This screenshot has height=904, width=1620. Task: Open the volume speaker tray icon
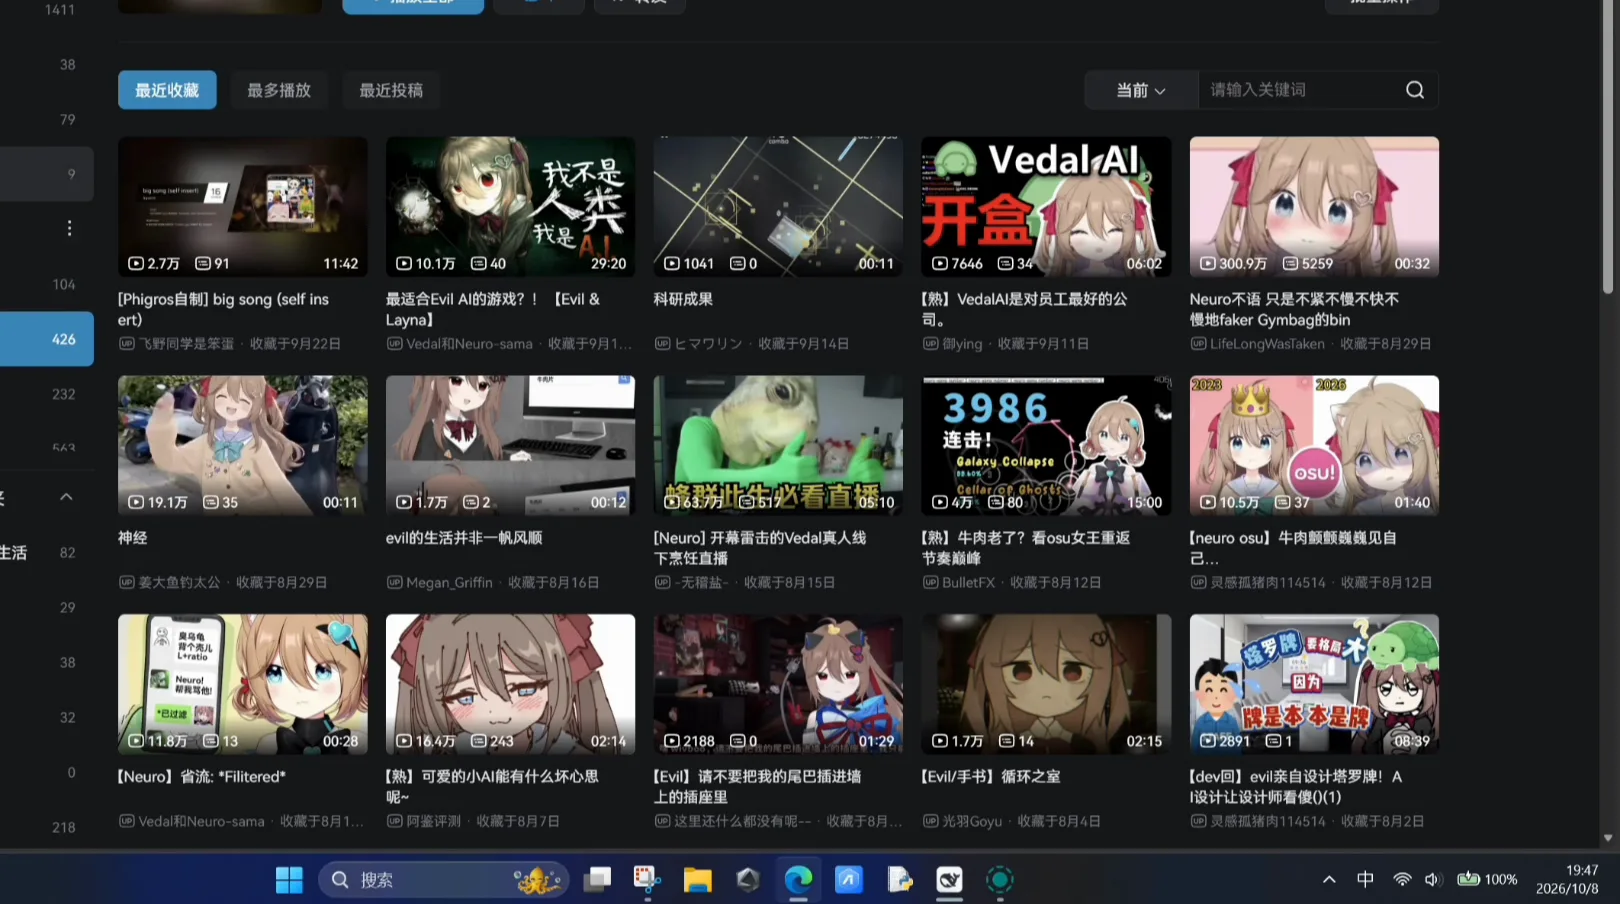pyautogui.click(x=1432, y=880)
